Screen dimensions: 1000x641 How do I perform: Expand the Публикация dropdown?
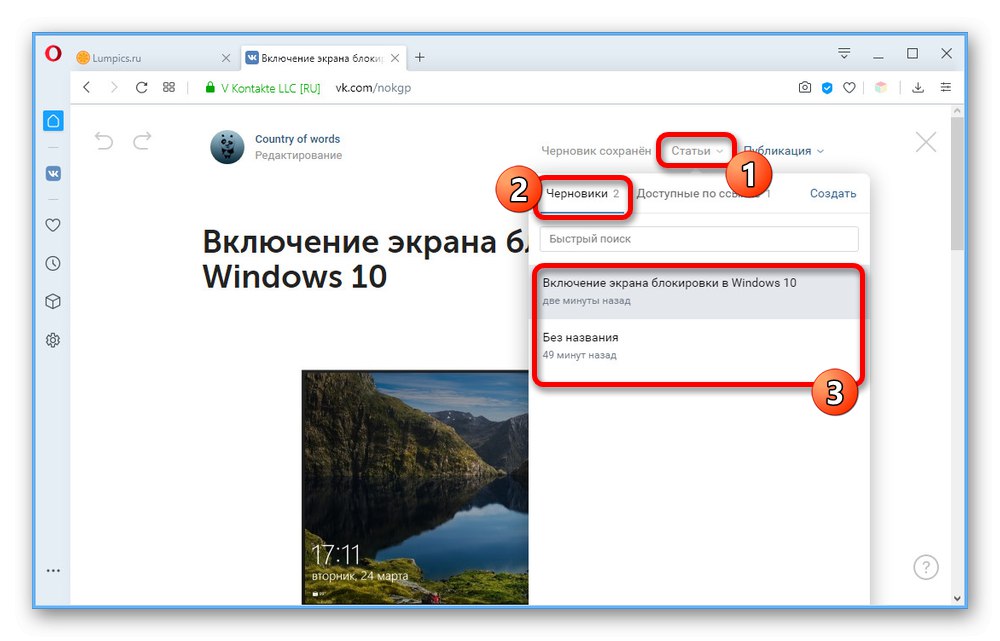784,151
